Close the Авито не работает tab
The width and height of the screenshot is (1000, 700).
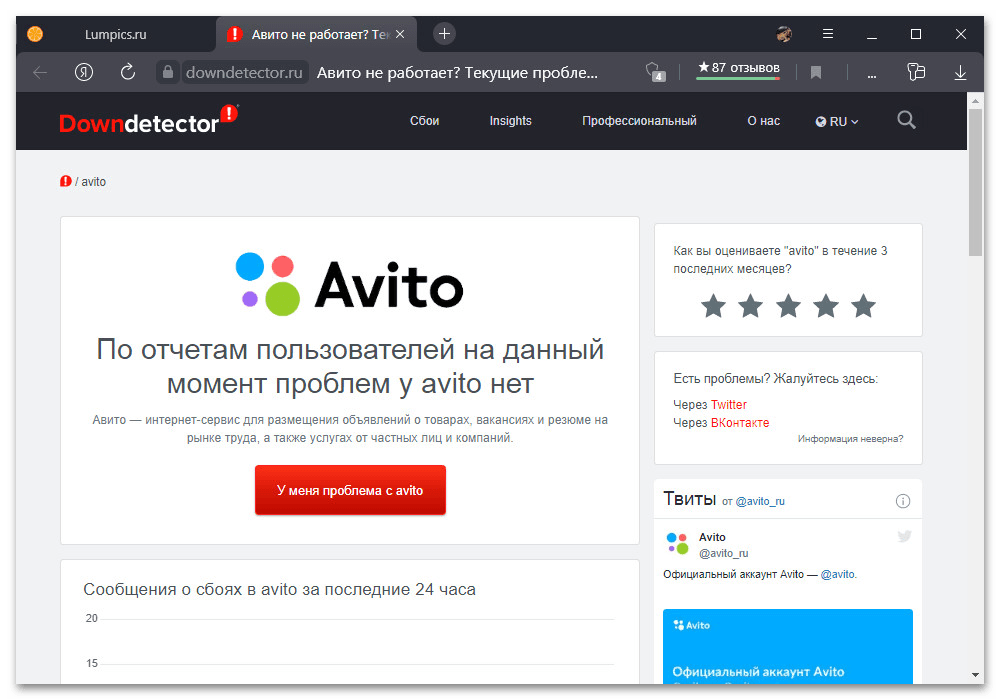pos(400,34)
